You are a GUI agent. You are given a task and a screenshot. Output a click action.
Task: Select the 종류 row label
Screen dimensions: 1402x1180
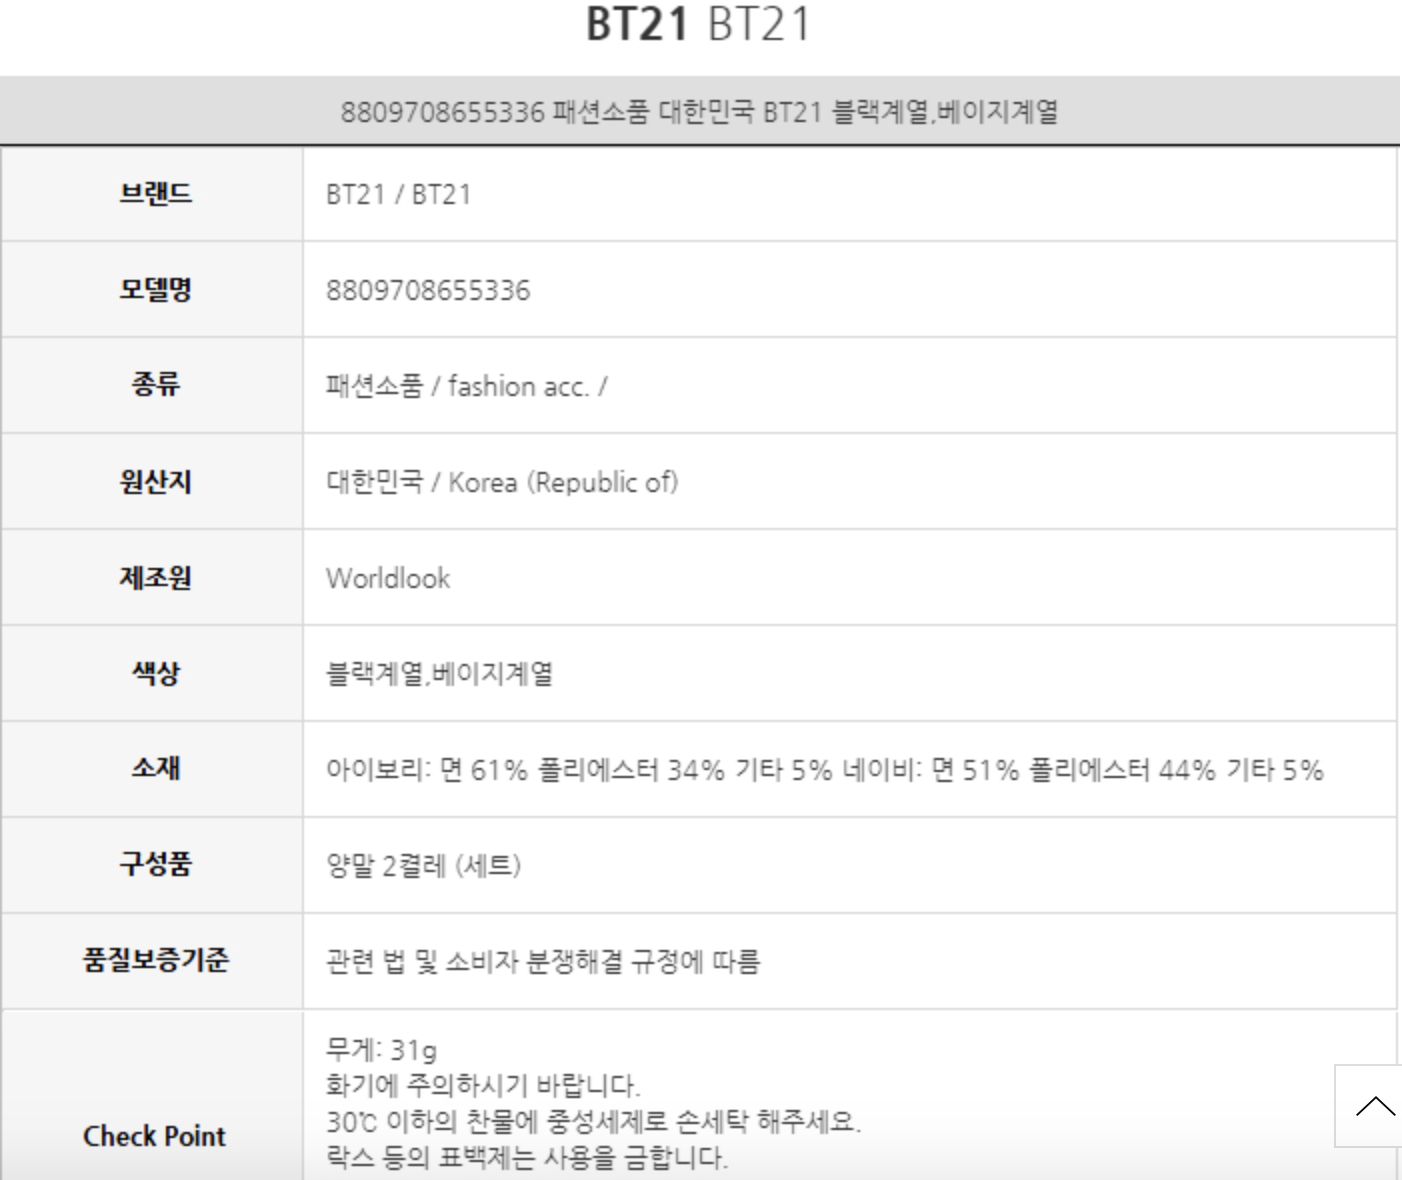point(155,385)
